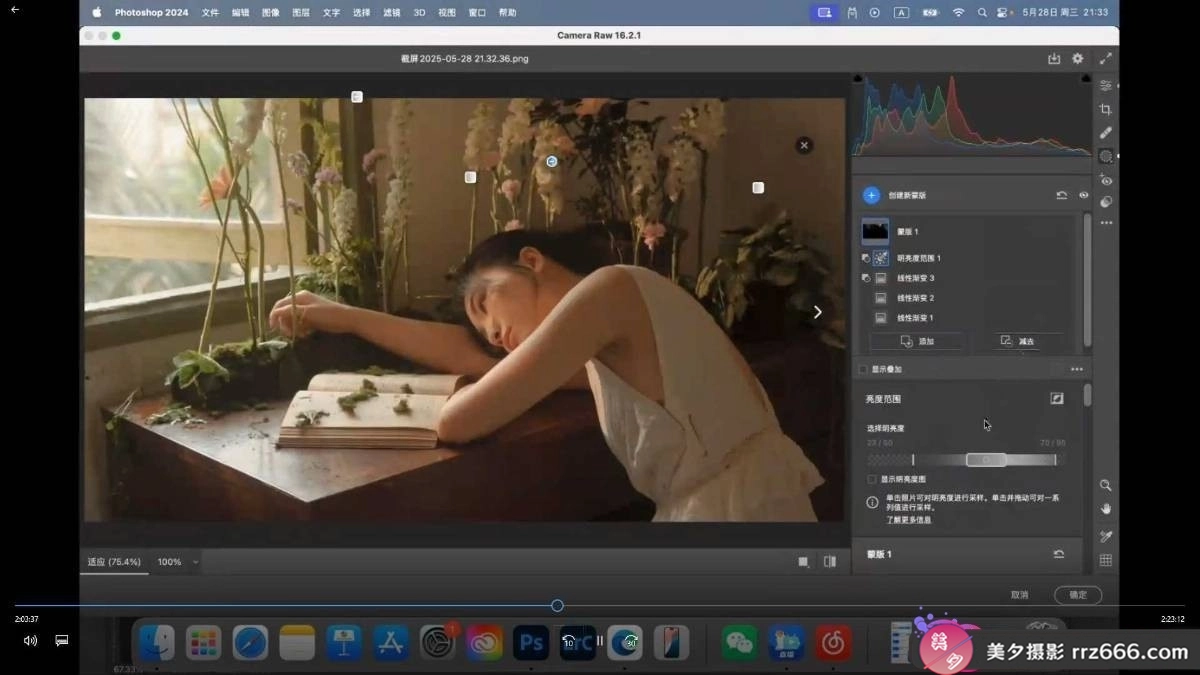Image resolution: width=1200 pixels, height=675 pixels.
Task: Toggle single view mode icon
Action: (x=803, y=562)
